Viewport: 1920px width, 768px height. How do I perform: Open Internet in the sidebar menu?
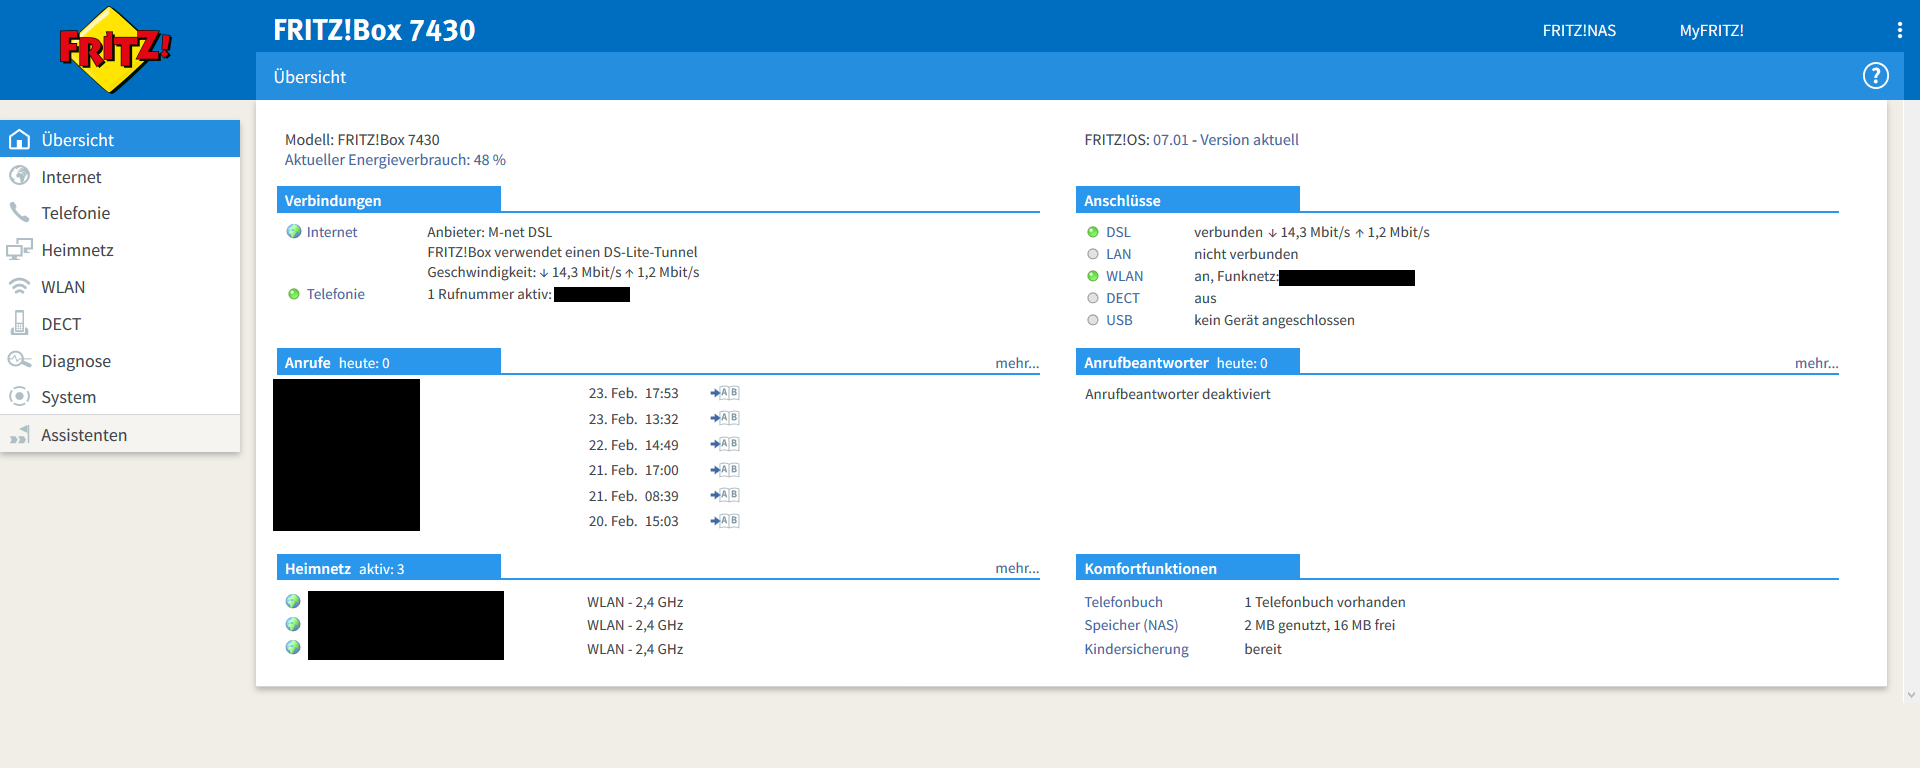point(120,176)
